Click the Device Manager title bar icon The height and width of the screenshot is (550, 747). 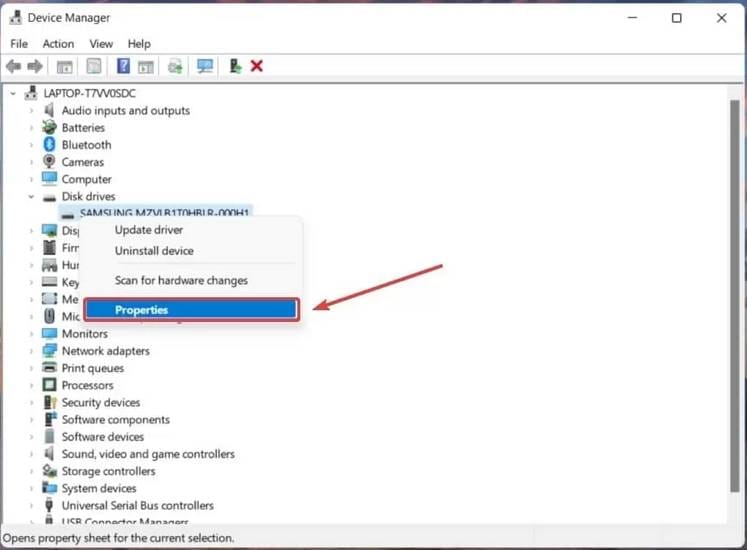tap(15, 17)
